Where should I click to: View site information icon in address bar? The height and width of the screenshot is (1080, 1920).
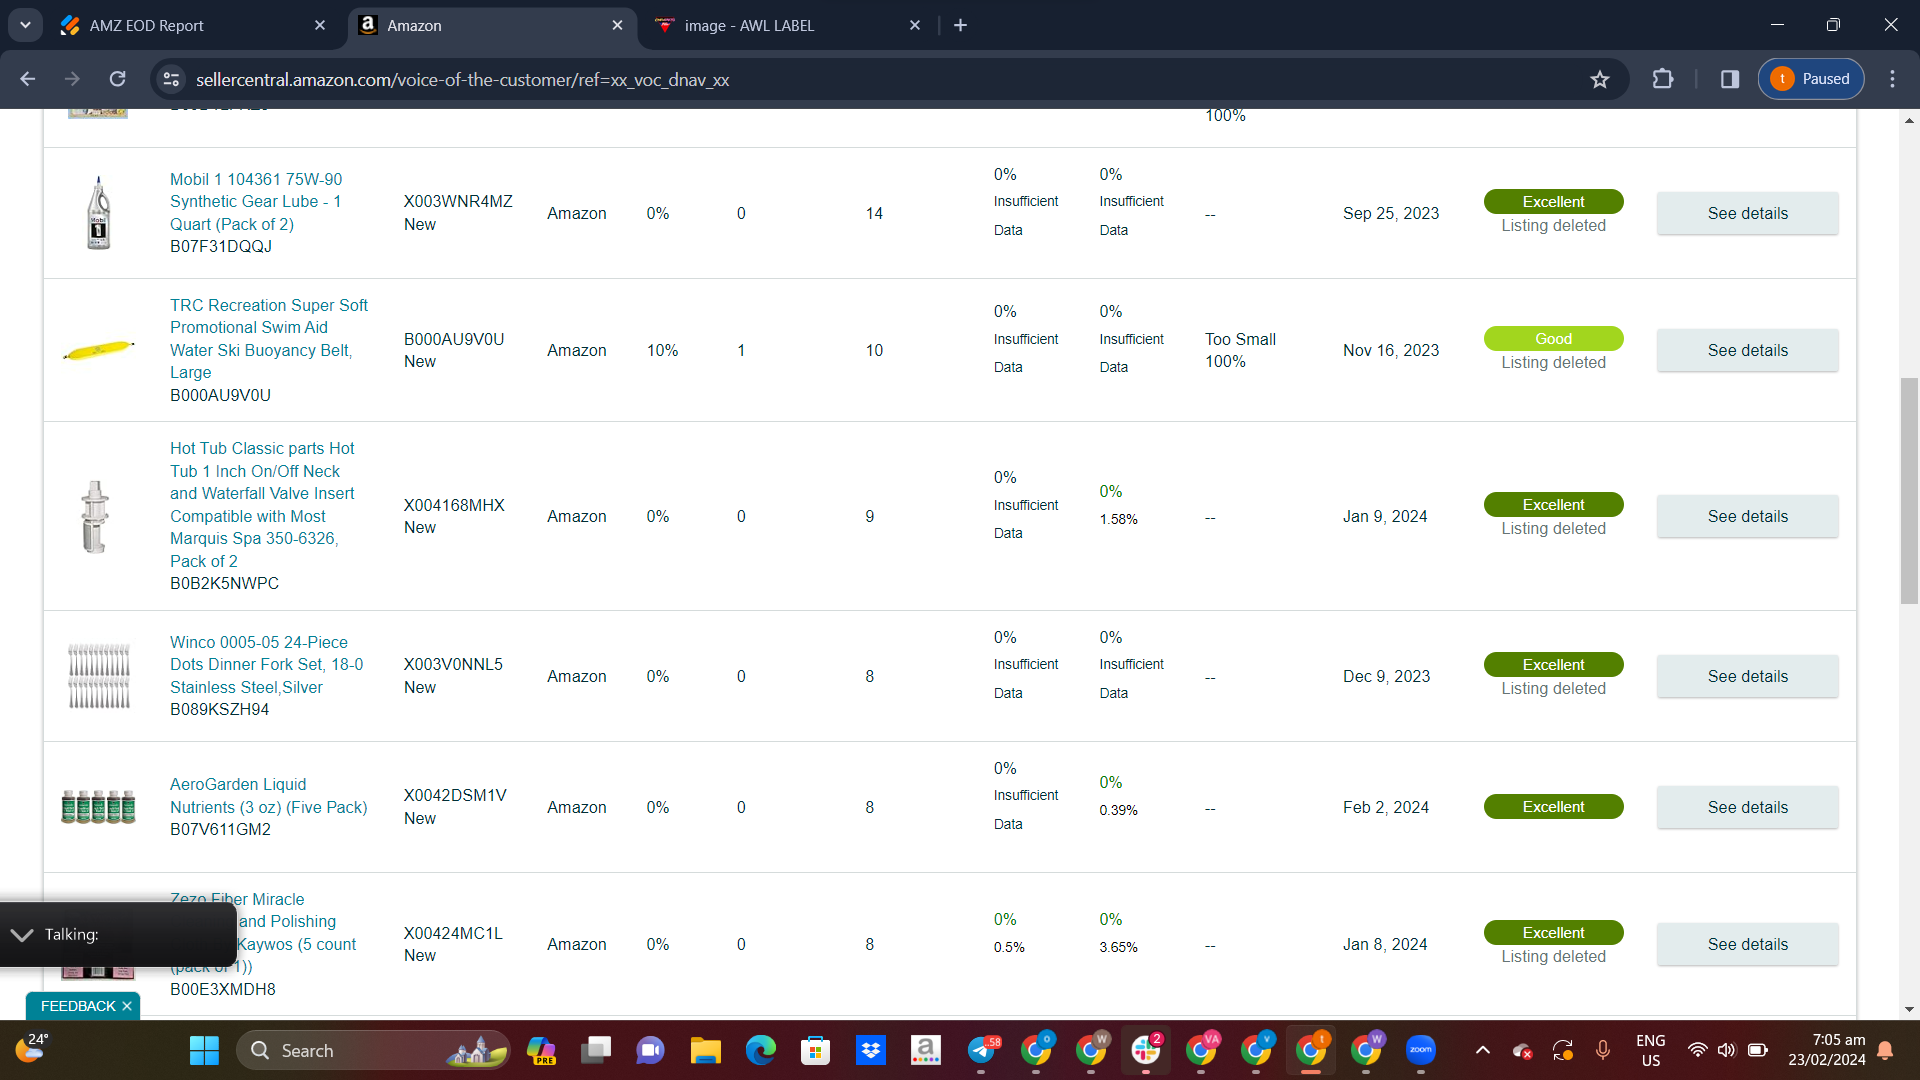point(171,79)
